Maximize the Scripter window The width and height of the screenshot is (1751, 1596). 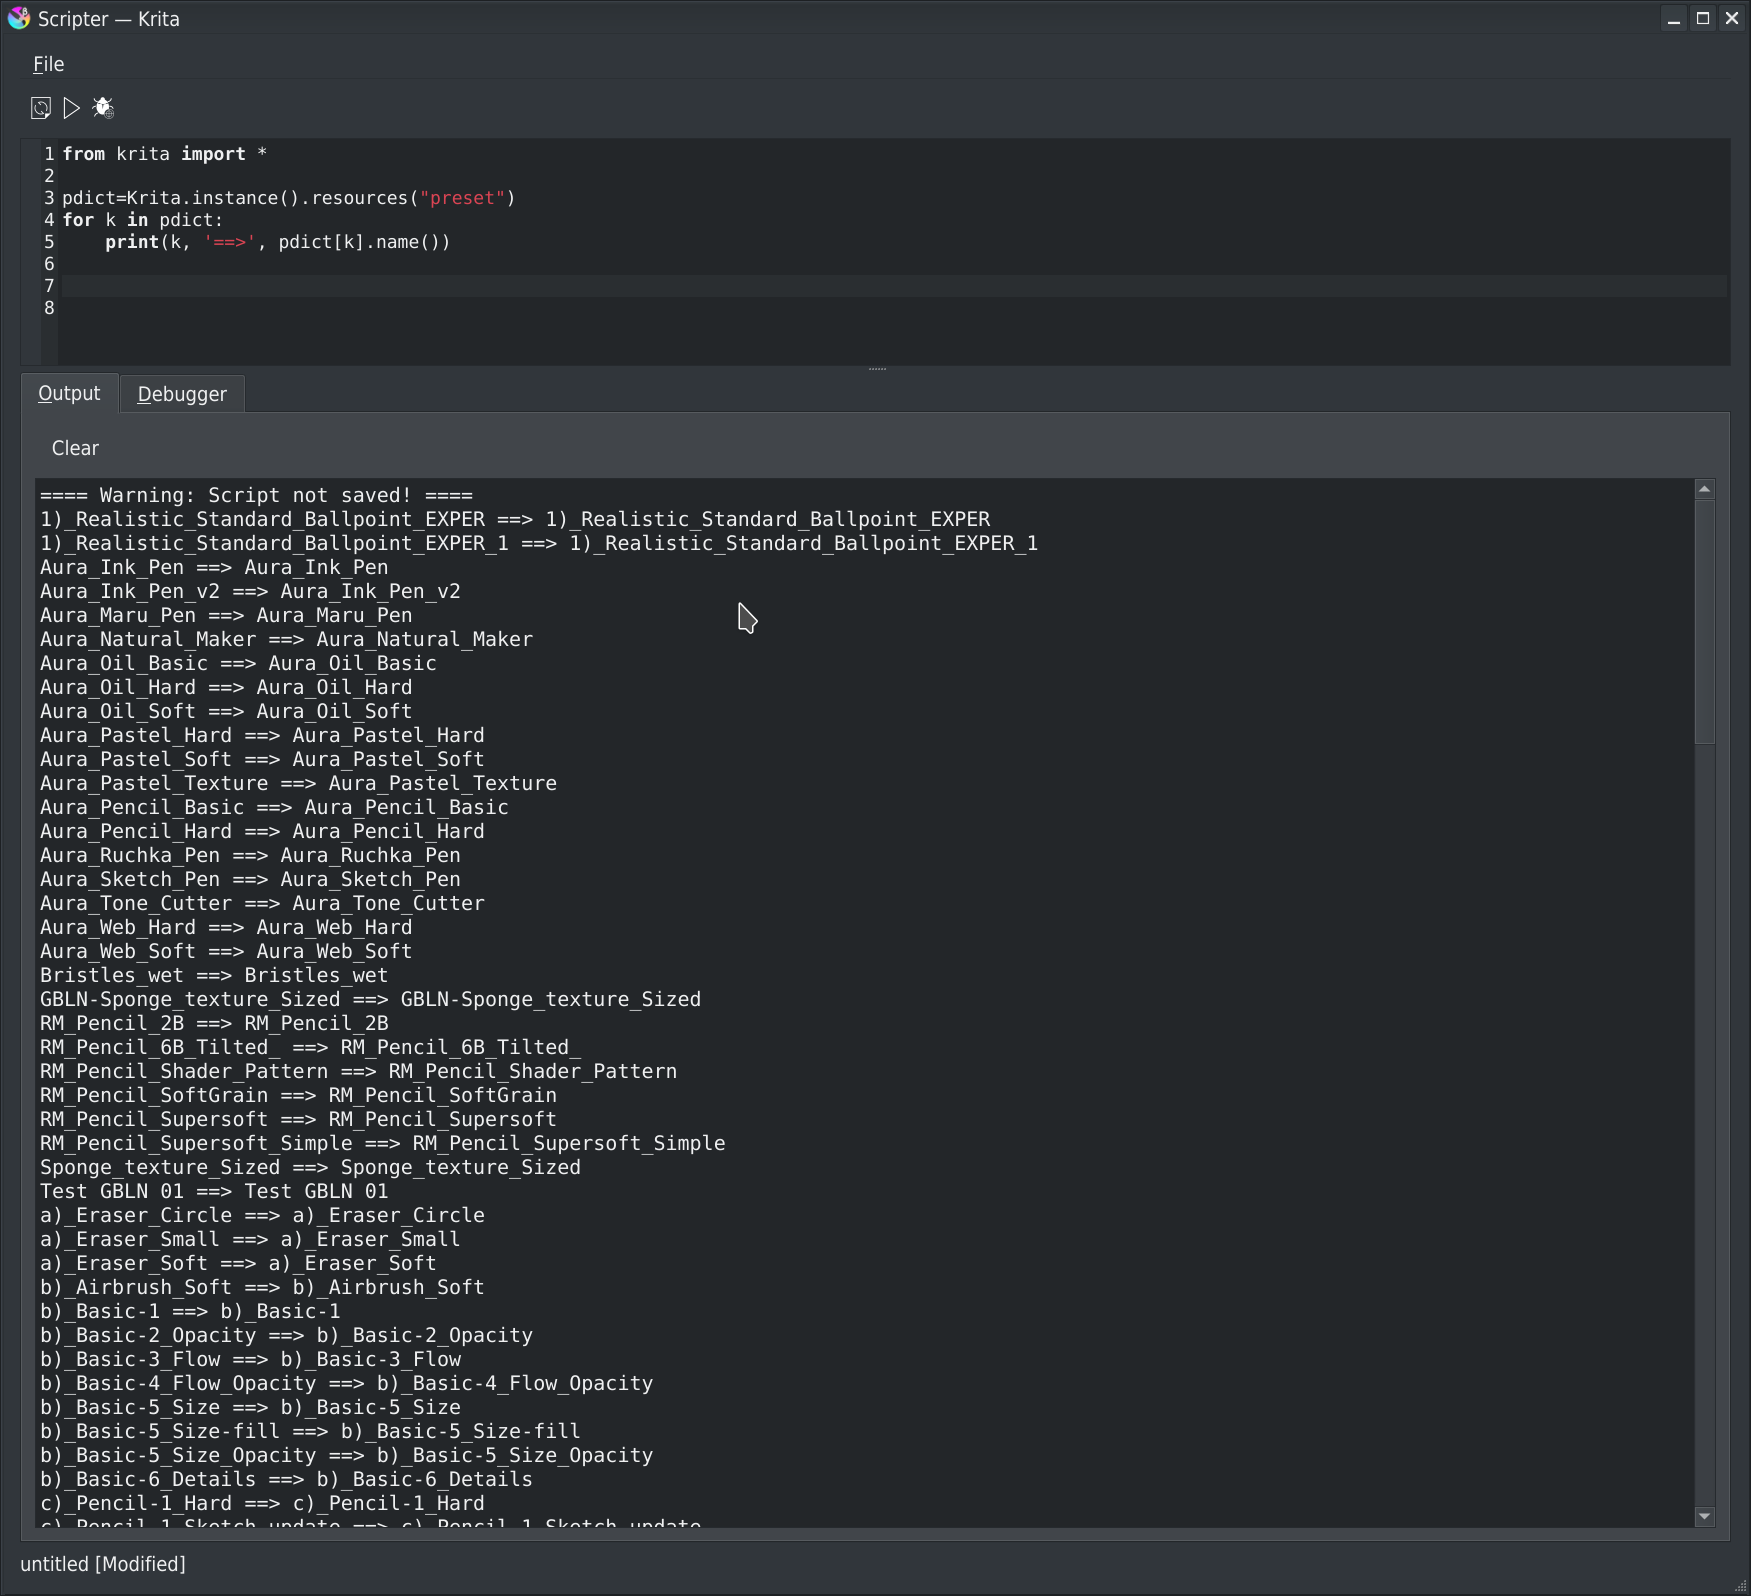point(1703,19)
